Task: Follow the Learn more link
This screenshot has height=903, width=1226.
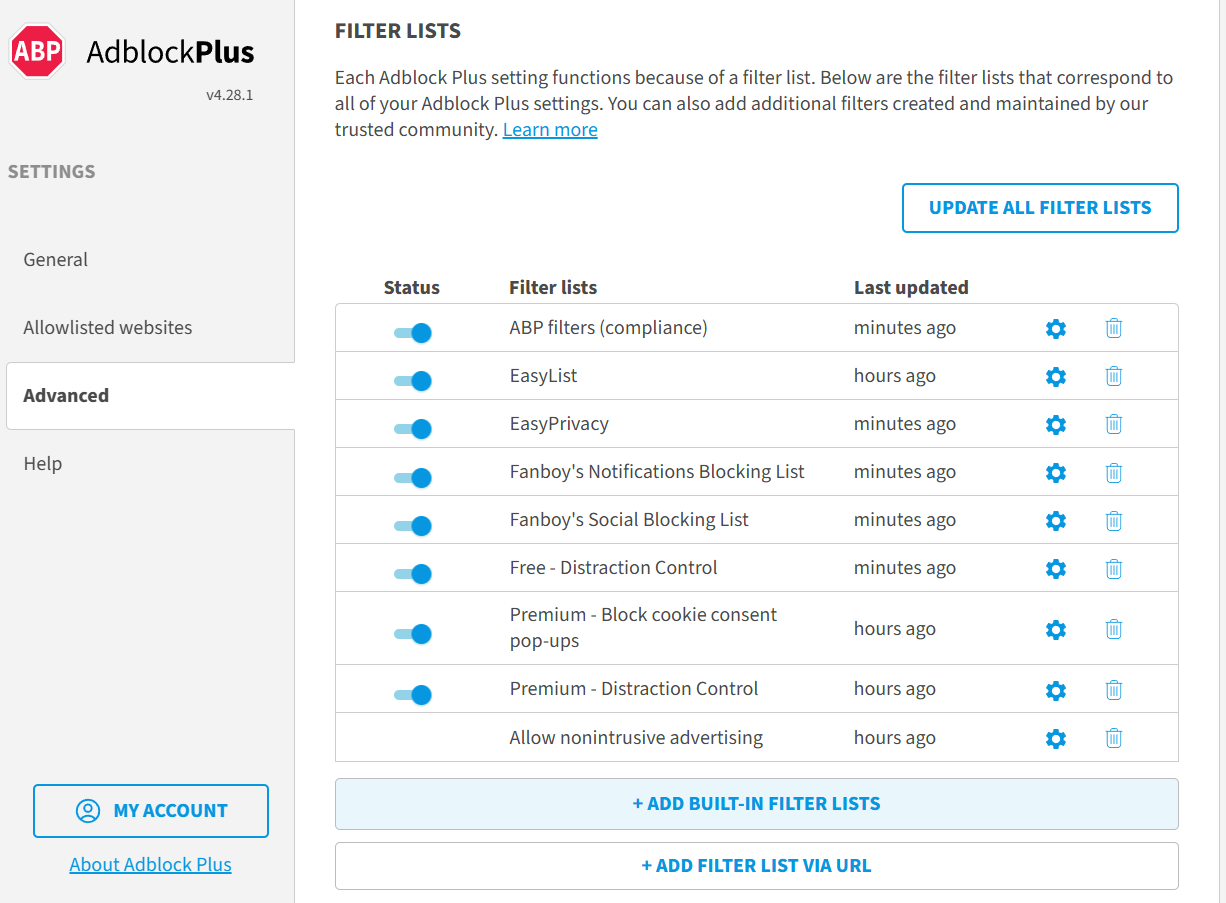Action: (x=550, y=130)
